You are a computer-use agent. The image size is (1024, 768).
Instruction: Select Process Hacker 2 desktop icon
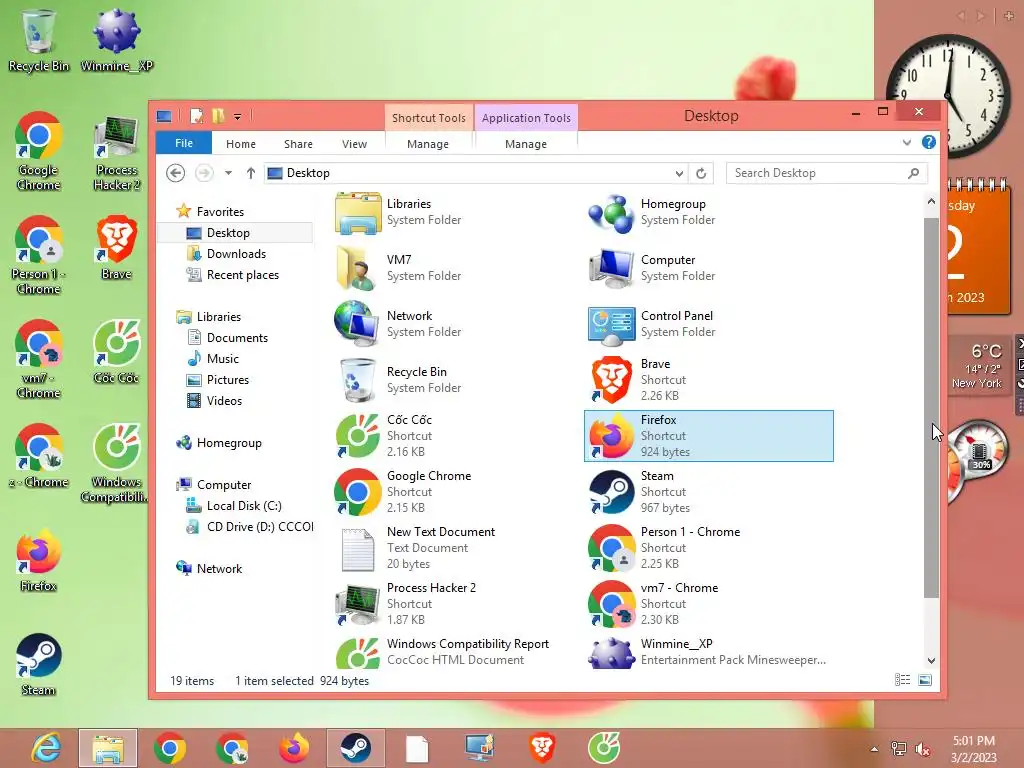click(116, 154)
